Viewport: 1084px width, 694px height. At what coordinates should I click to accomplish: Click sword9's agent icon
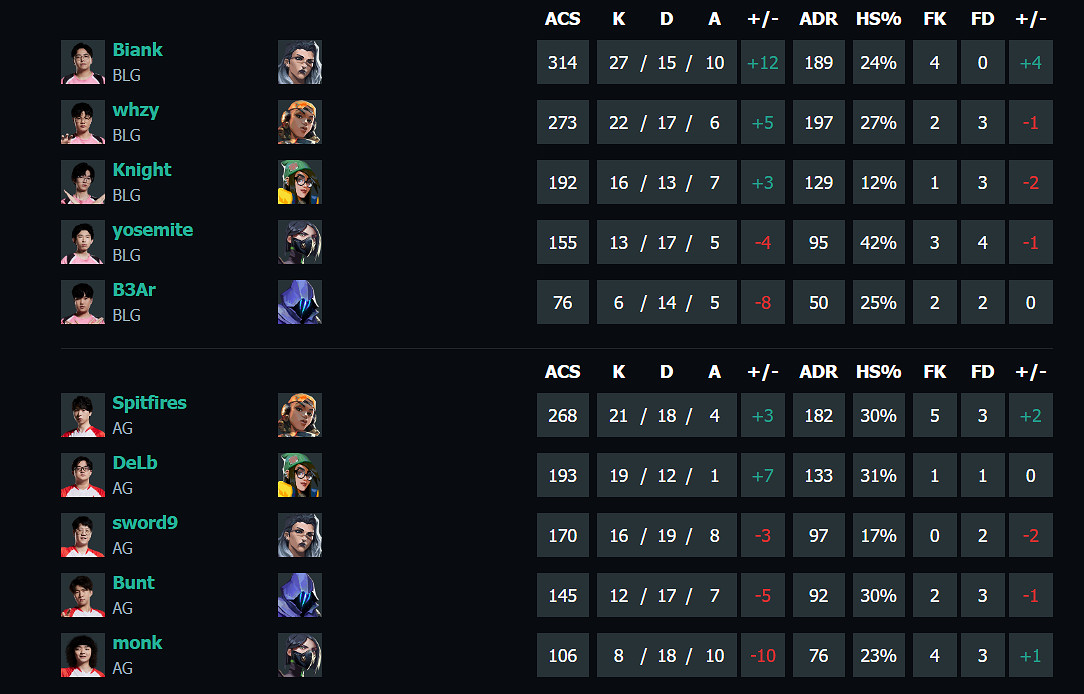tap(299, 535)
